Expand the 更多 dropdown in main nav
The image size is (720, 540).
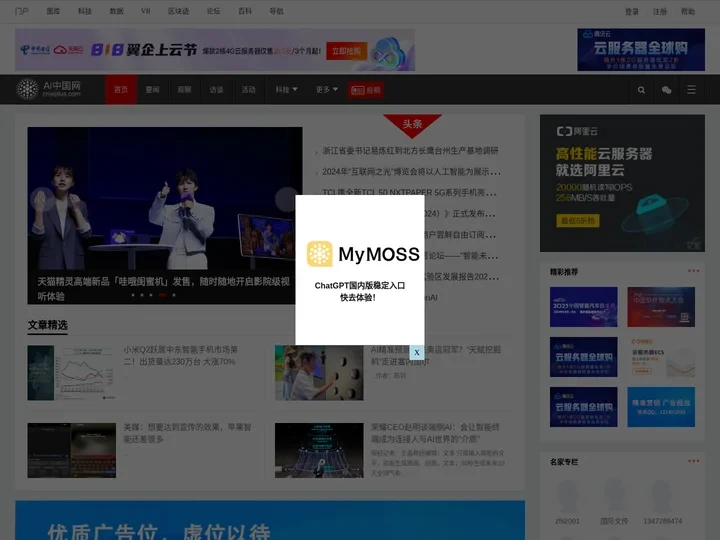click(x=326, y=90)
